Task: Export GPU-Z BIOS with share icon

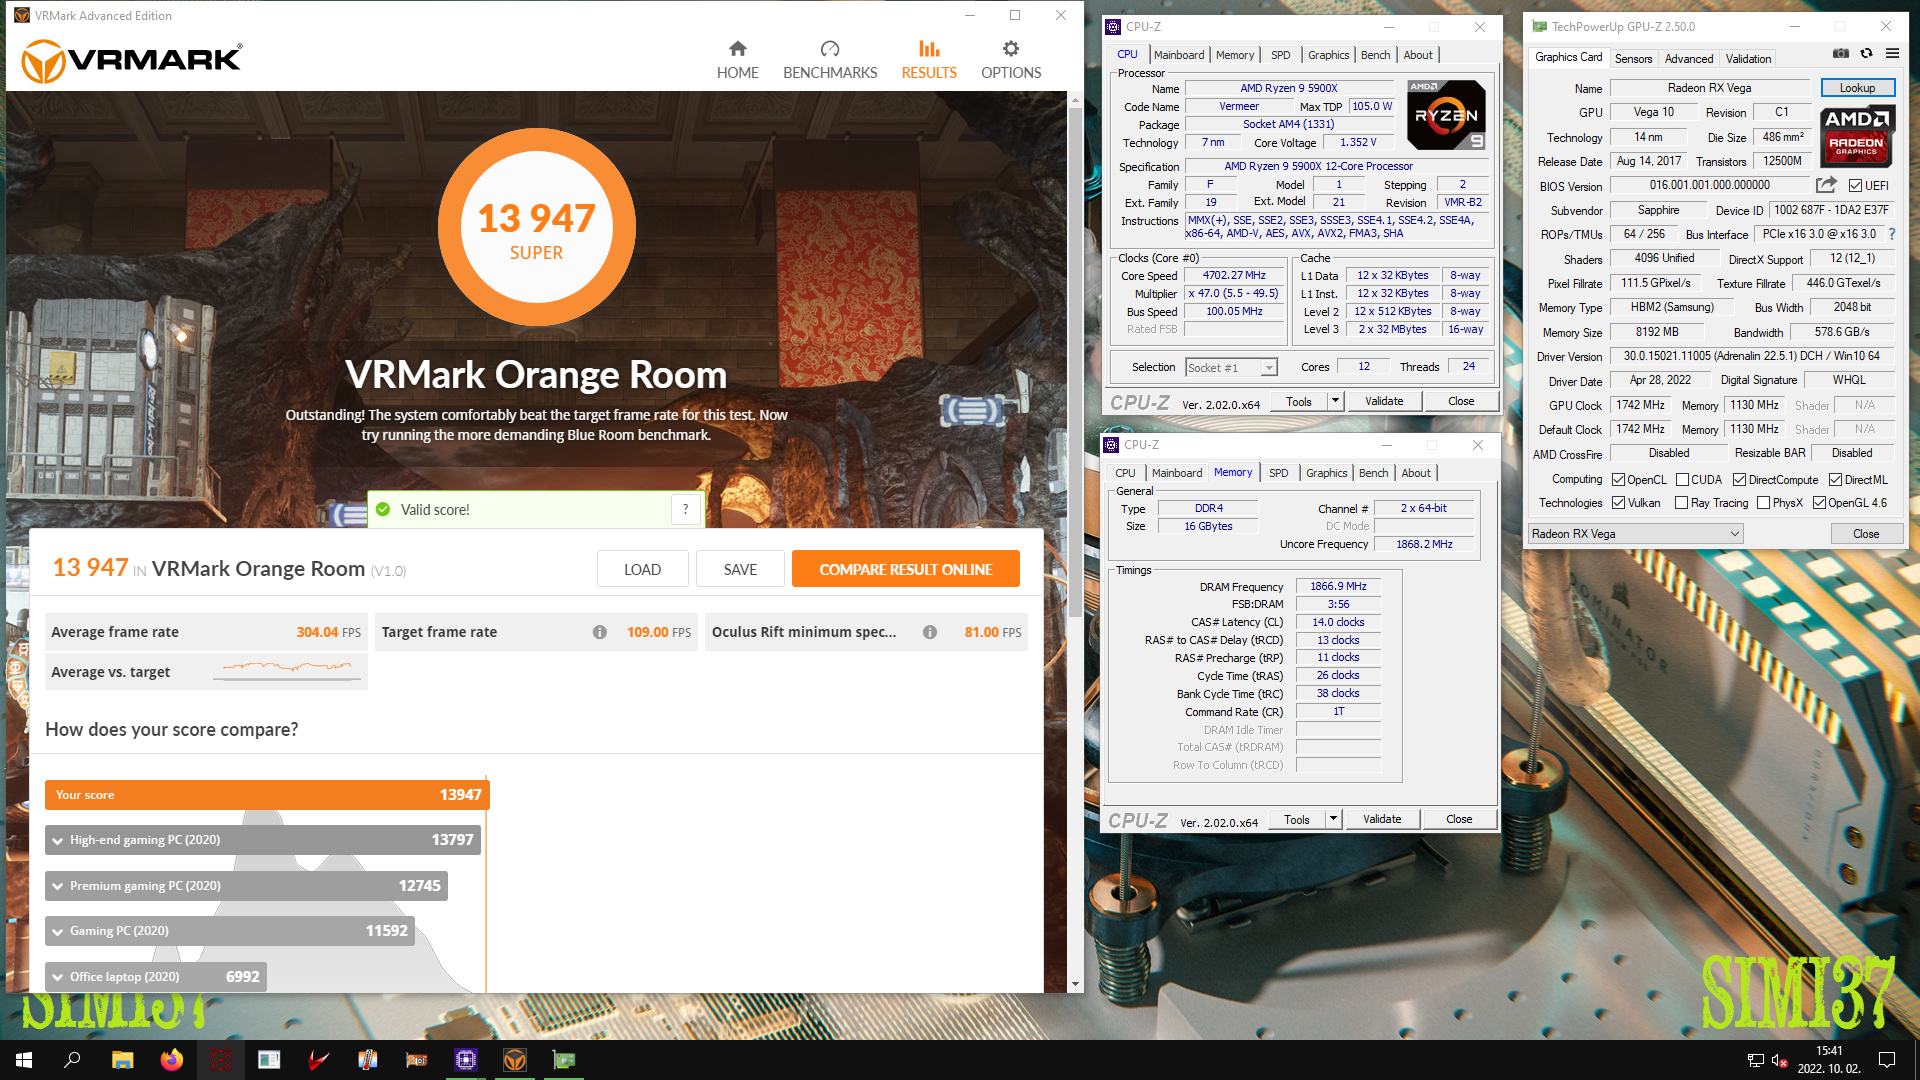Action: click(x=1826, y=185)
